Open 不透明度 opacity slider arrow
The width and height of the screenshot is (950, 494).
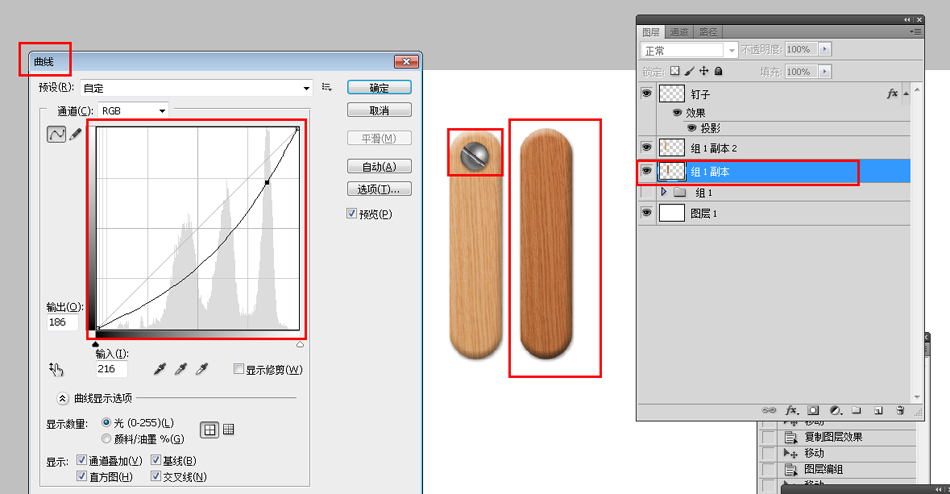[x=825, y=49]
